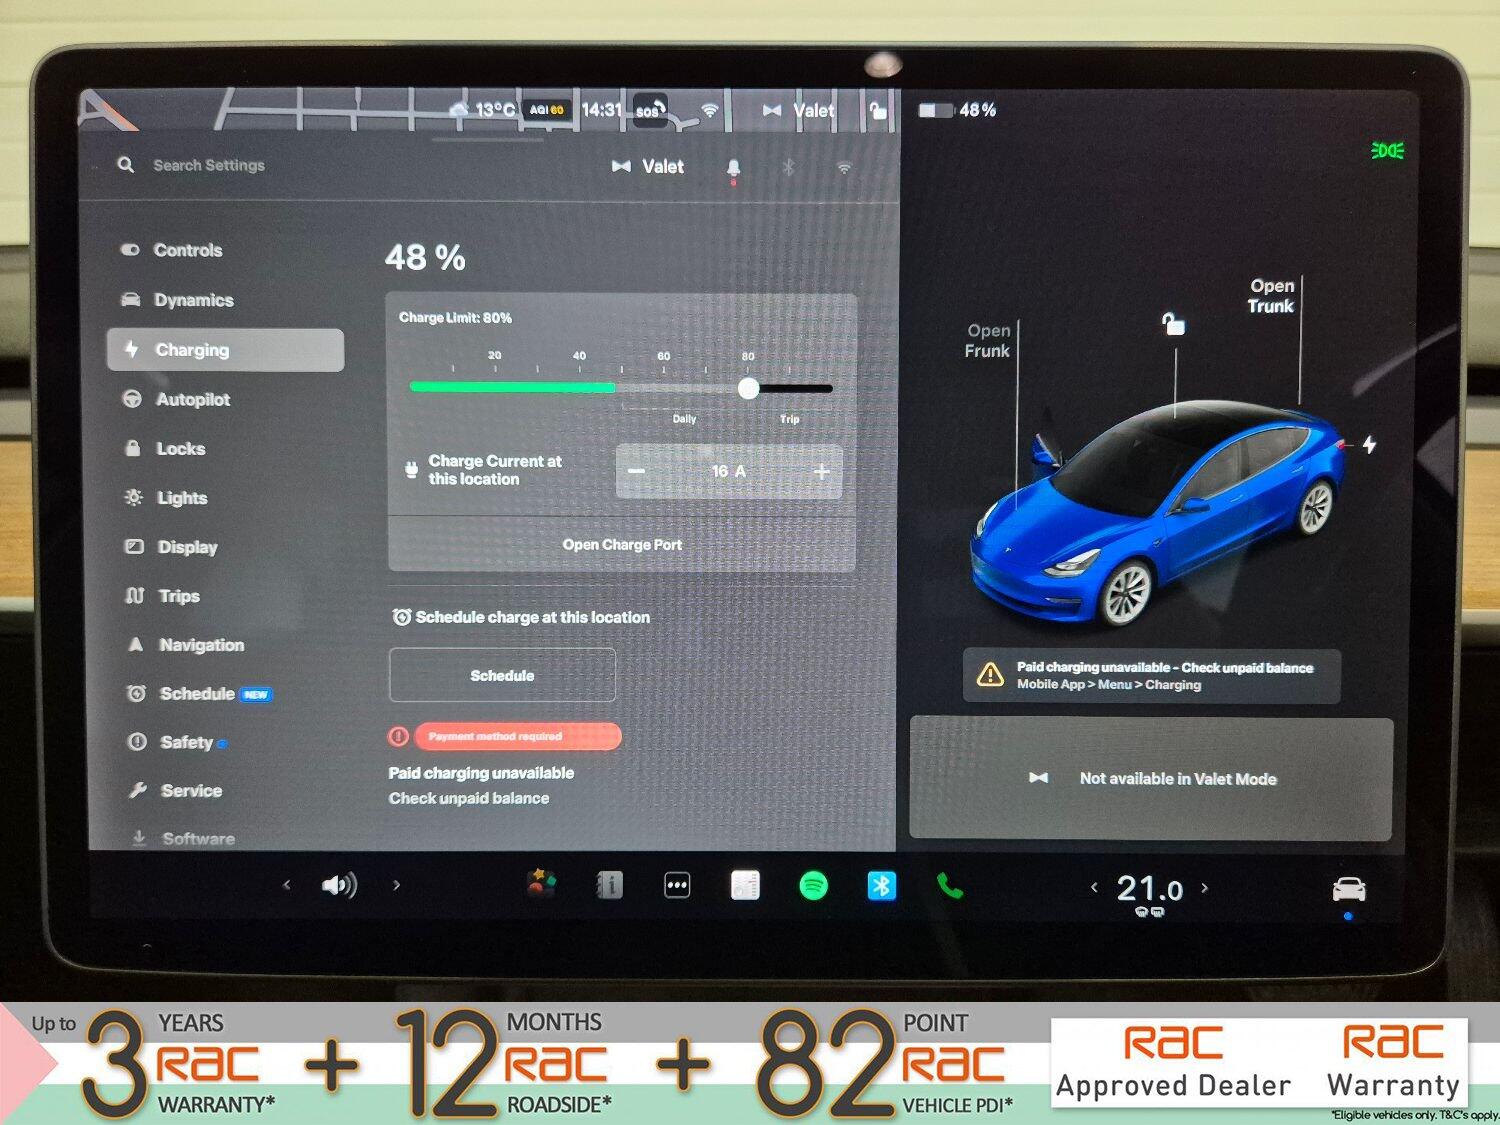Tap the car controls icon
This screenshot has height=1125, width=1500.
pos(1348,888)
